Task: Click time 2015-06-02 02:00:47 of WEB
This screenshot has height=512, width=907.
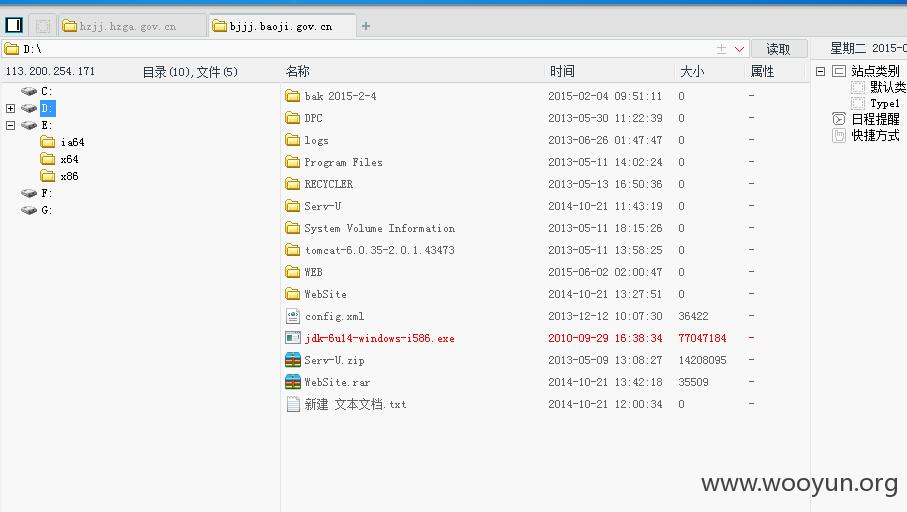Action: 605,272
